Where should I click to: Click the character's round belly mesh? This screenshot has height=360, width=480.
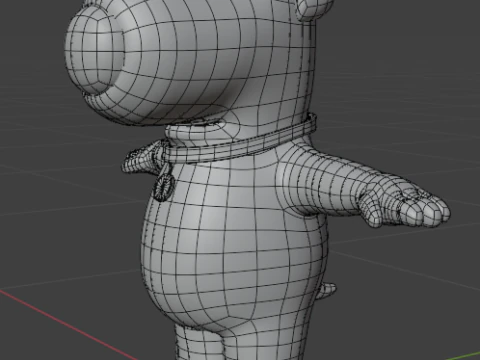[233, 247]
